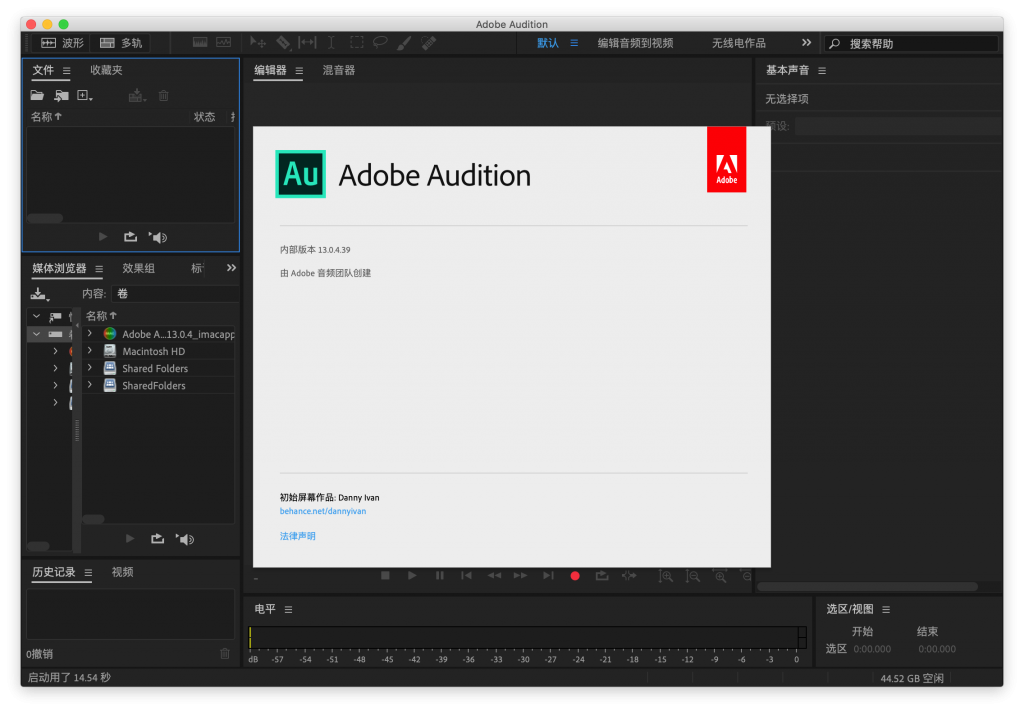
Task: Click the transport Rewind button
Action: point(494,576)
